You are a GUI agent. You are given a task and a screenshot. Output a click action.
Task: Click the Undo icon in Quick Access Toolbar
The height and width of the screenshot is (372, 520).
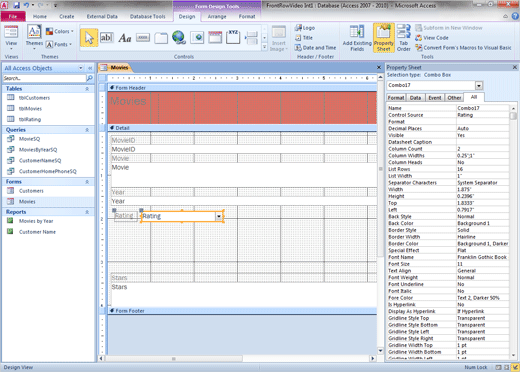click(x=26, y=5)
